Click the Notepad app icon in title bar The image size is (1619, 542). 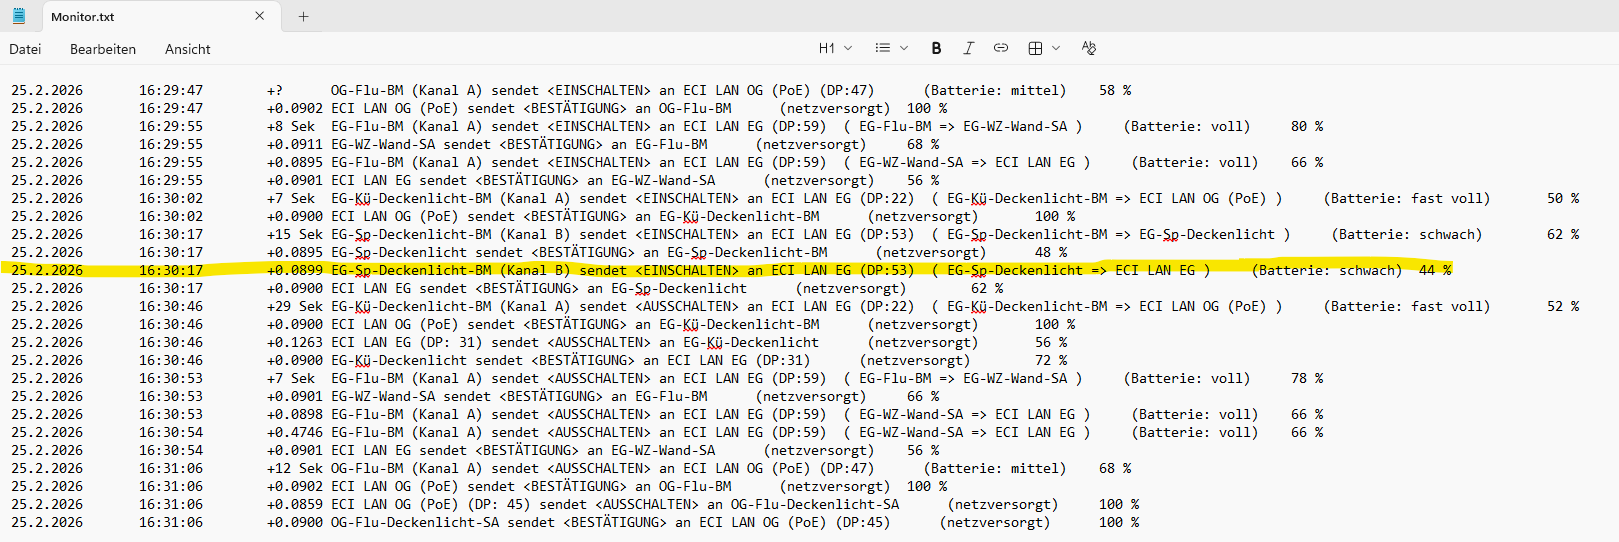18,16
